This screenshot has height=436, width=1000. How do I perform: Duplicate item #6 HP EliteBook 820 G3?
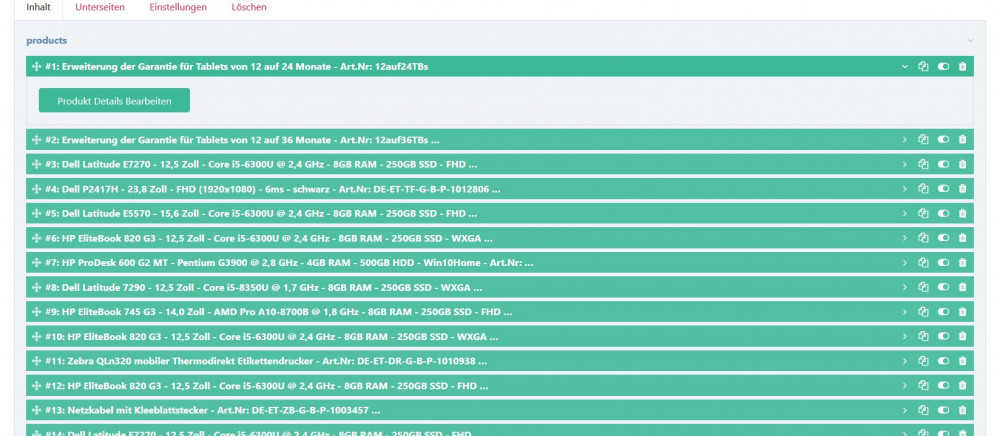point(923,238)
